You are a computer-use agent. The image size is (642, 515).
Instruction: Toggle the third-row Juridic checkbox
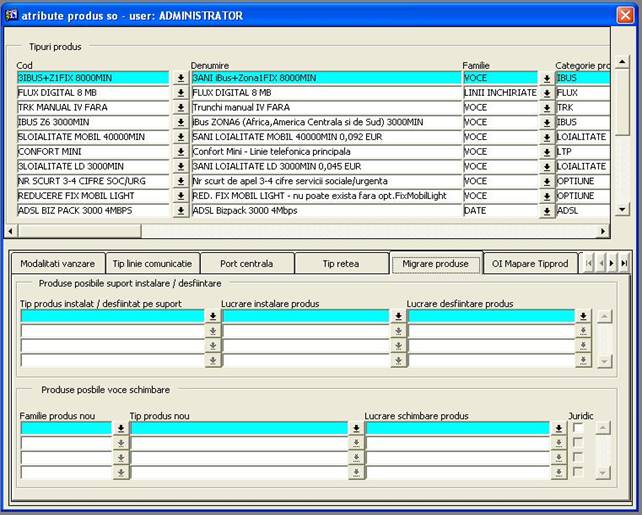point(579,457)
